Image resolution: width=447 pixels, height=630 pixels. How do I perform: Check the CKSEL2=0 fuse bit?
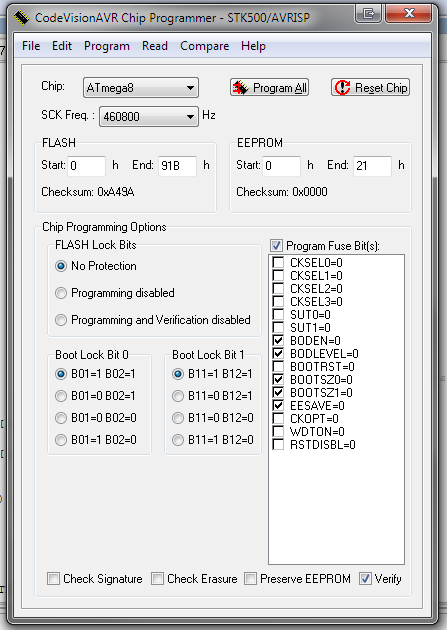(x=278, y=288)
